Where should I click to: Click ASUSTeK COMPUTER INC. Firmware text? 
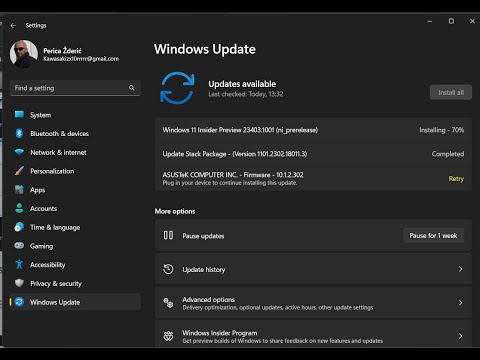point(233,175)
